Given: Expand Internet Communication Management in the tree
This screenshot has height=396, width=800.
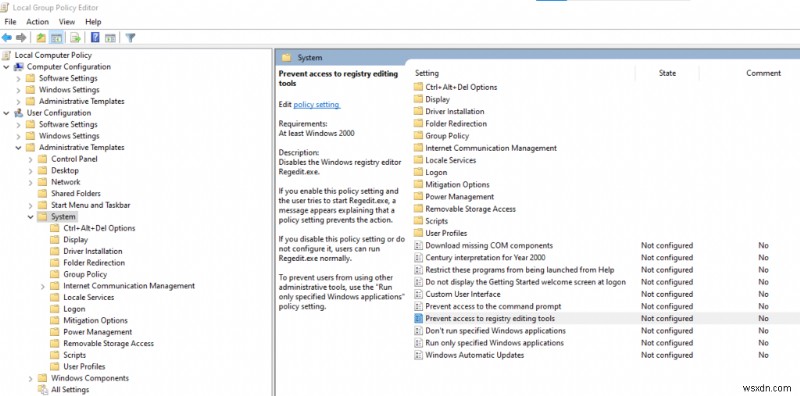Looking at the screenshot, I should point(43,286).
